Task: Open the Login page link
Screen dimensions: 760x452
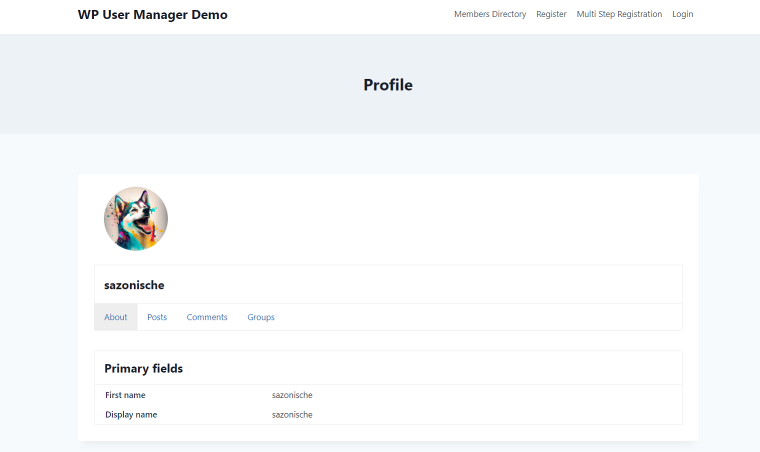Action: tap(682, 14)
